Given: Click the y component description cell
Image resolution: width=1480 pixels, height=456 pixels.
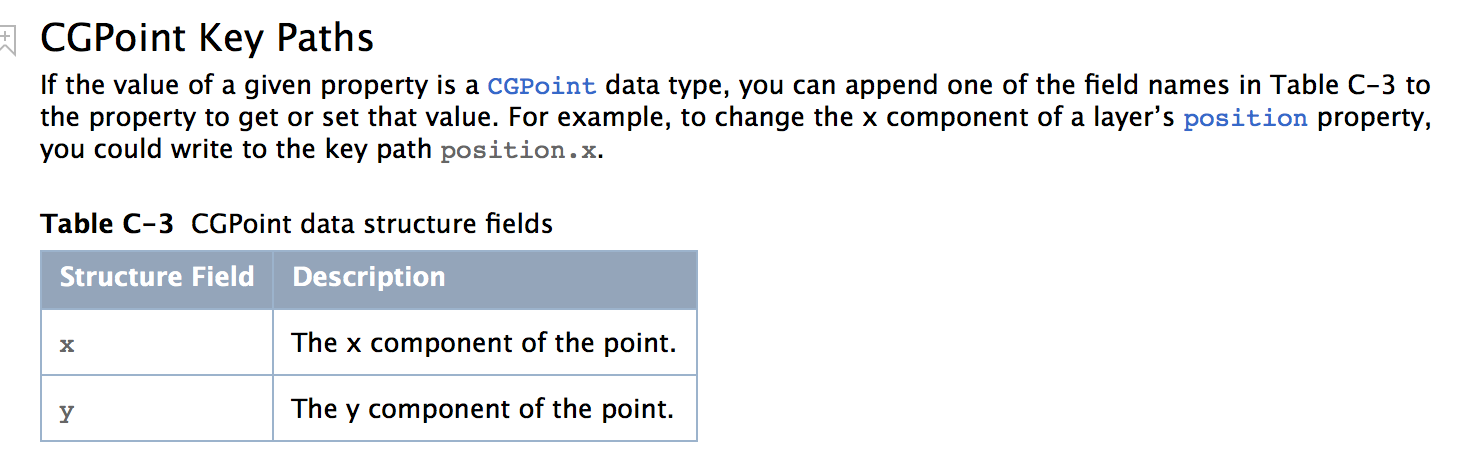Looking at the screenshot, I should tap(482, 409).
